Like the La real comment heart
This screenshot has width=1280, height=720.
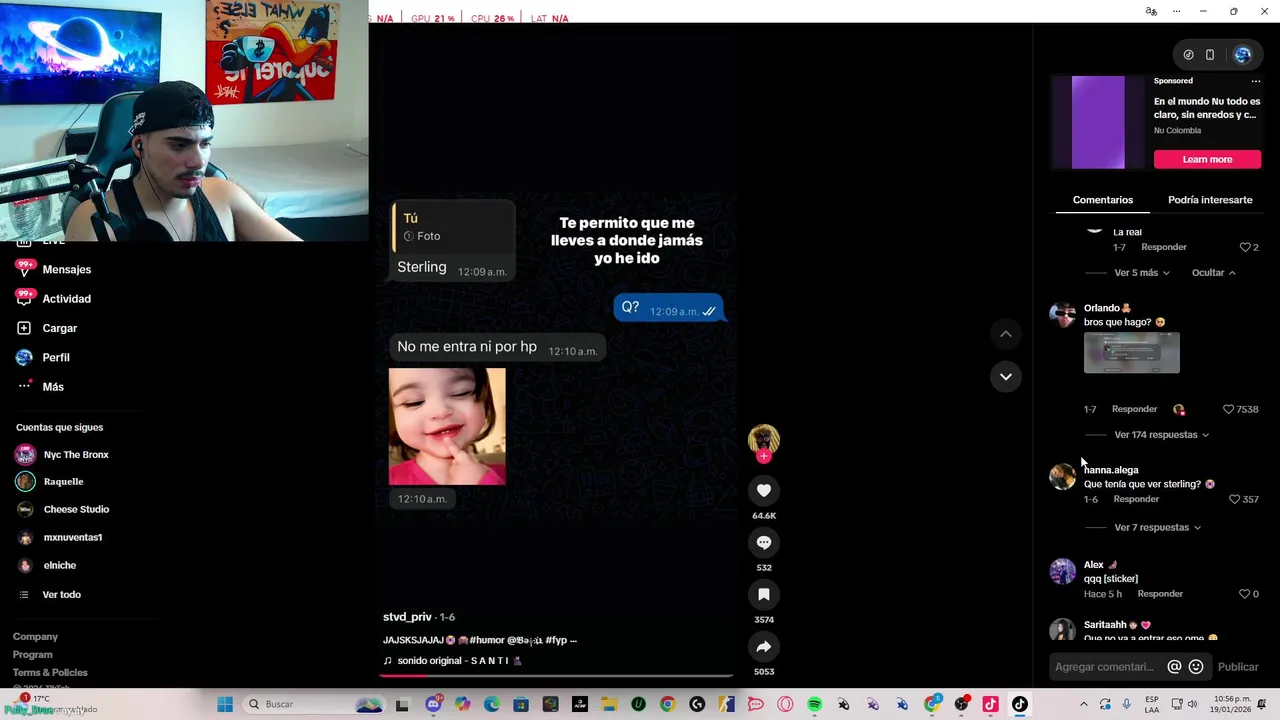pos(1245,247)
